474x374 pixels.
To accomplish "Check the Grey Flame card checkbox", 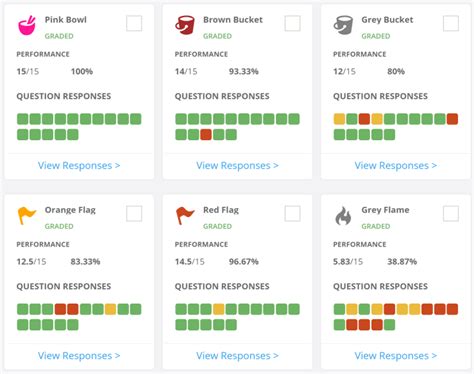I will pyautogui.click(x=451, y=213).
